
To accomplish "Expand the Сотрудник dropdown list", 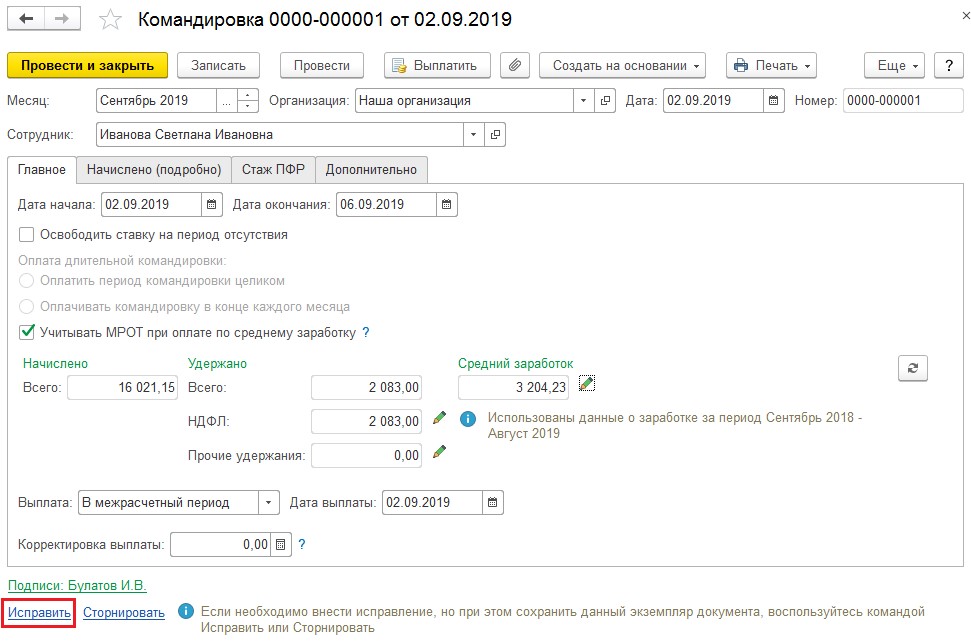I will coord(474,134).
